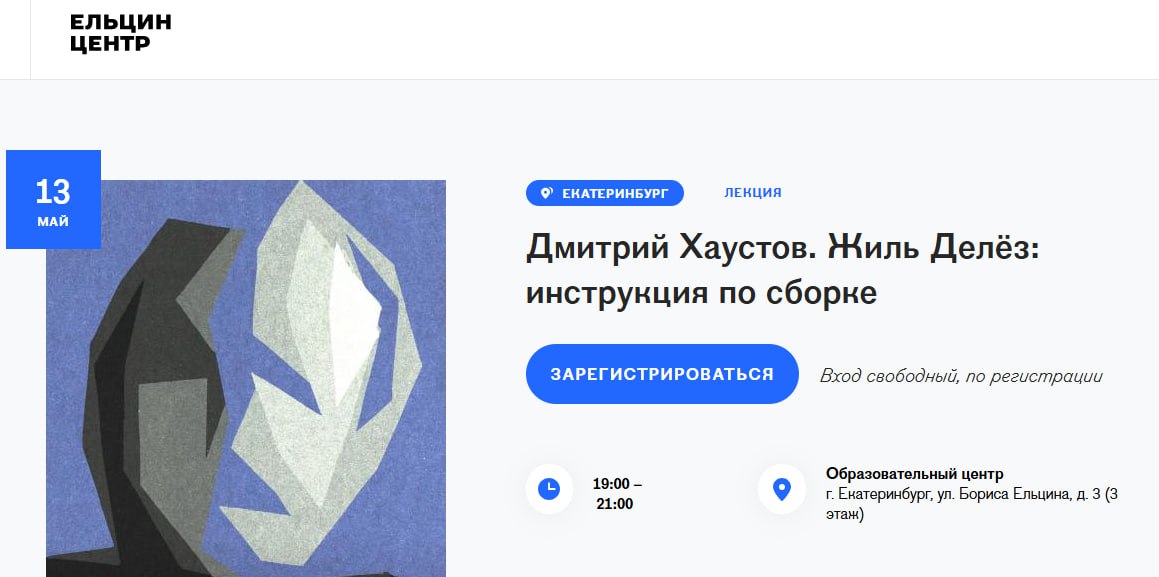Select the blue 13 май date badge
The width and height of the screenshot is (1159, 577).
53,199
